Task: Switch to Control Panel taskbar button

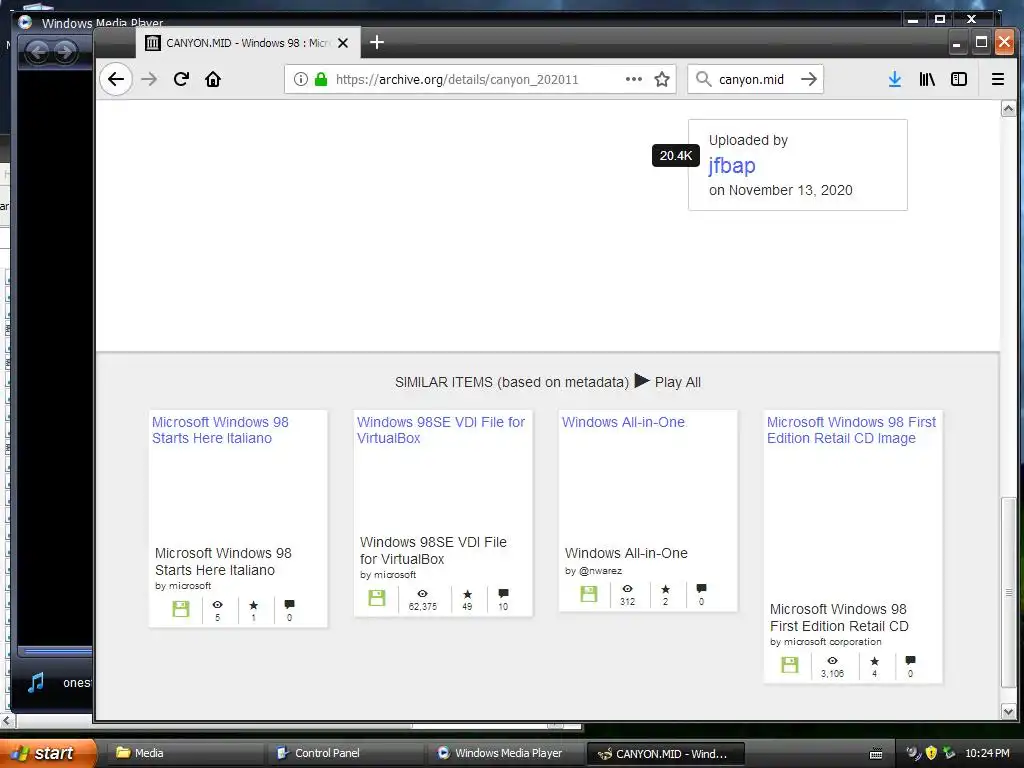Action: [345, 753]
